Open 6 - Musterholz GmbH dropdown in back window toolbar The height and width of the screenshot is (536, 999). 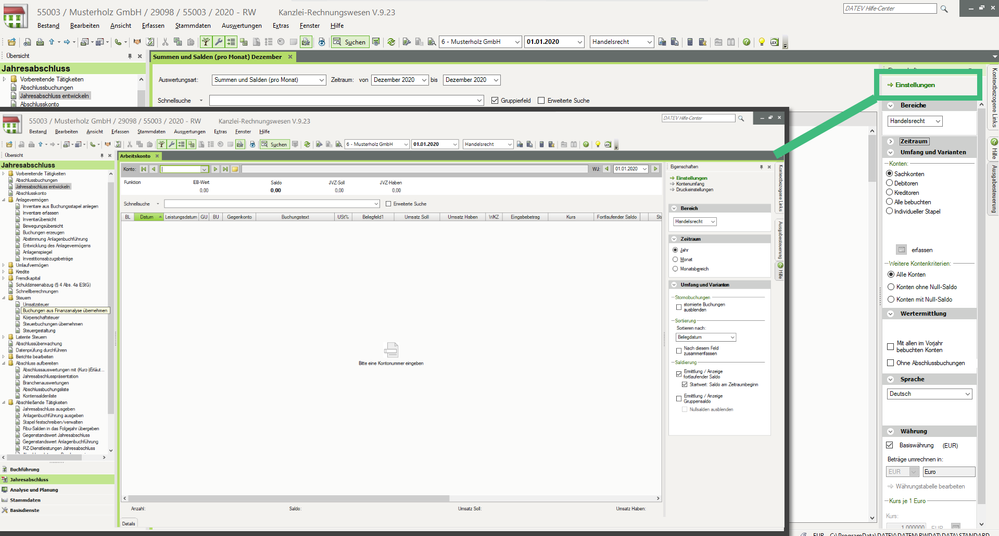pyautogui.click(x=480, y=42)
